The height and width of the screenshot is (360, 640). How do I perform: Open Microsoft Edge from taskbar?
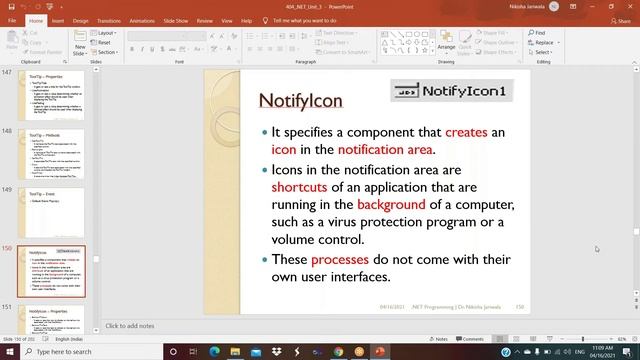[x=214, y=351]
